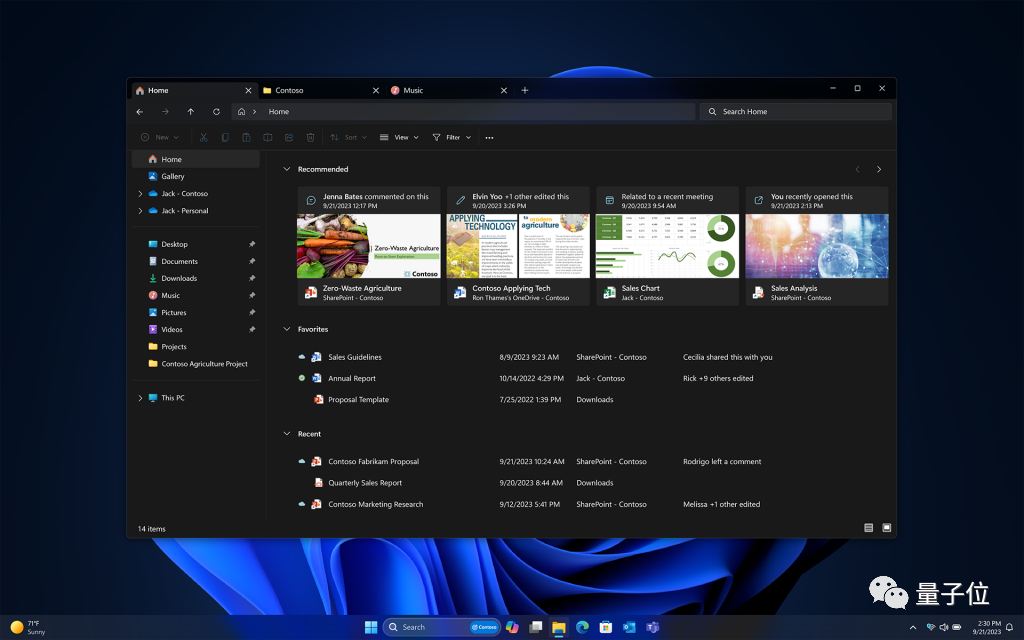Open Microsoft Edge from taskbar
This screenshot has height=640, width=1024.
click(x=583, y=627)
